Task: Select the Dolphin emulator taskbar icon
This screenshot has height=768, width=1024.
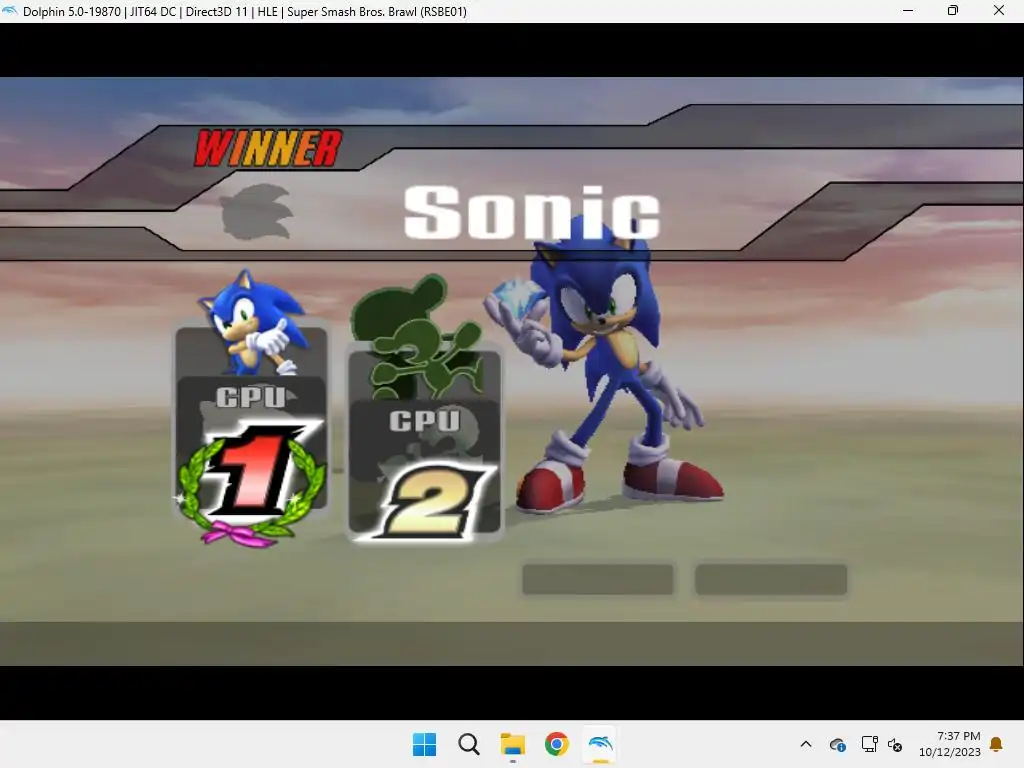Action: (601, 744)
